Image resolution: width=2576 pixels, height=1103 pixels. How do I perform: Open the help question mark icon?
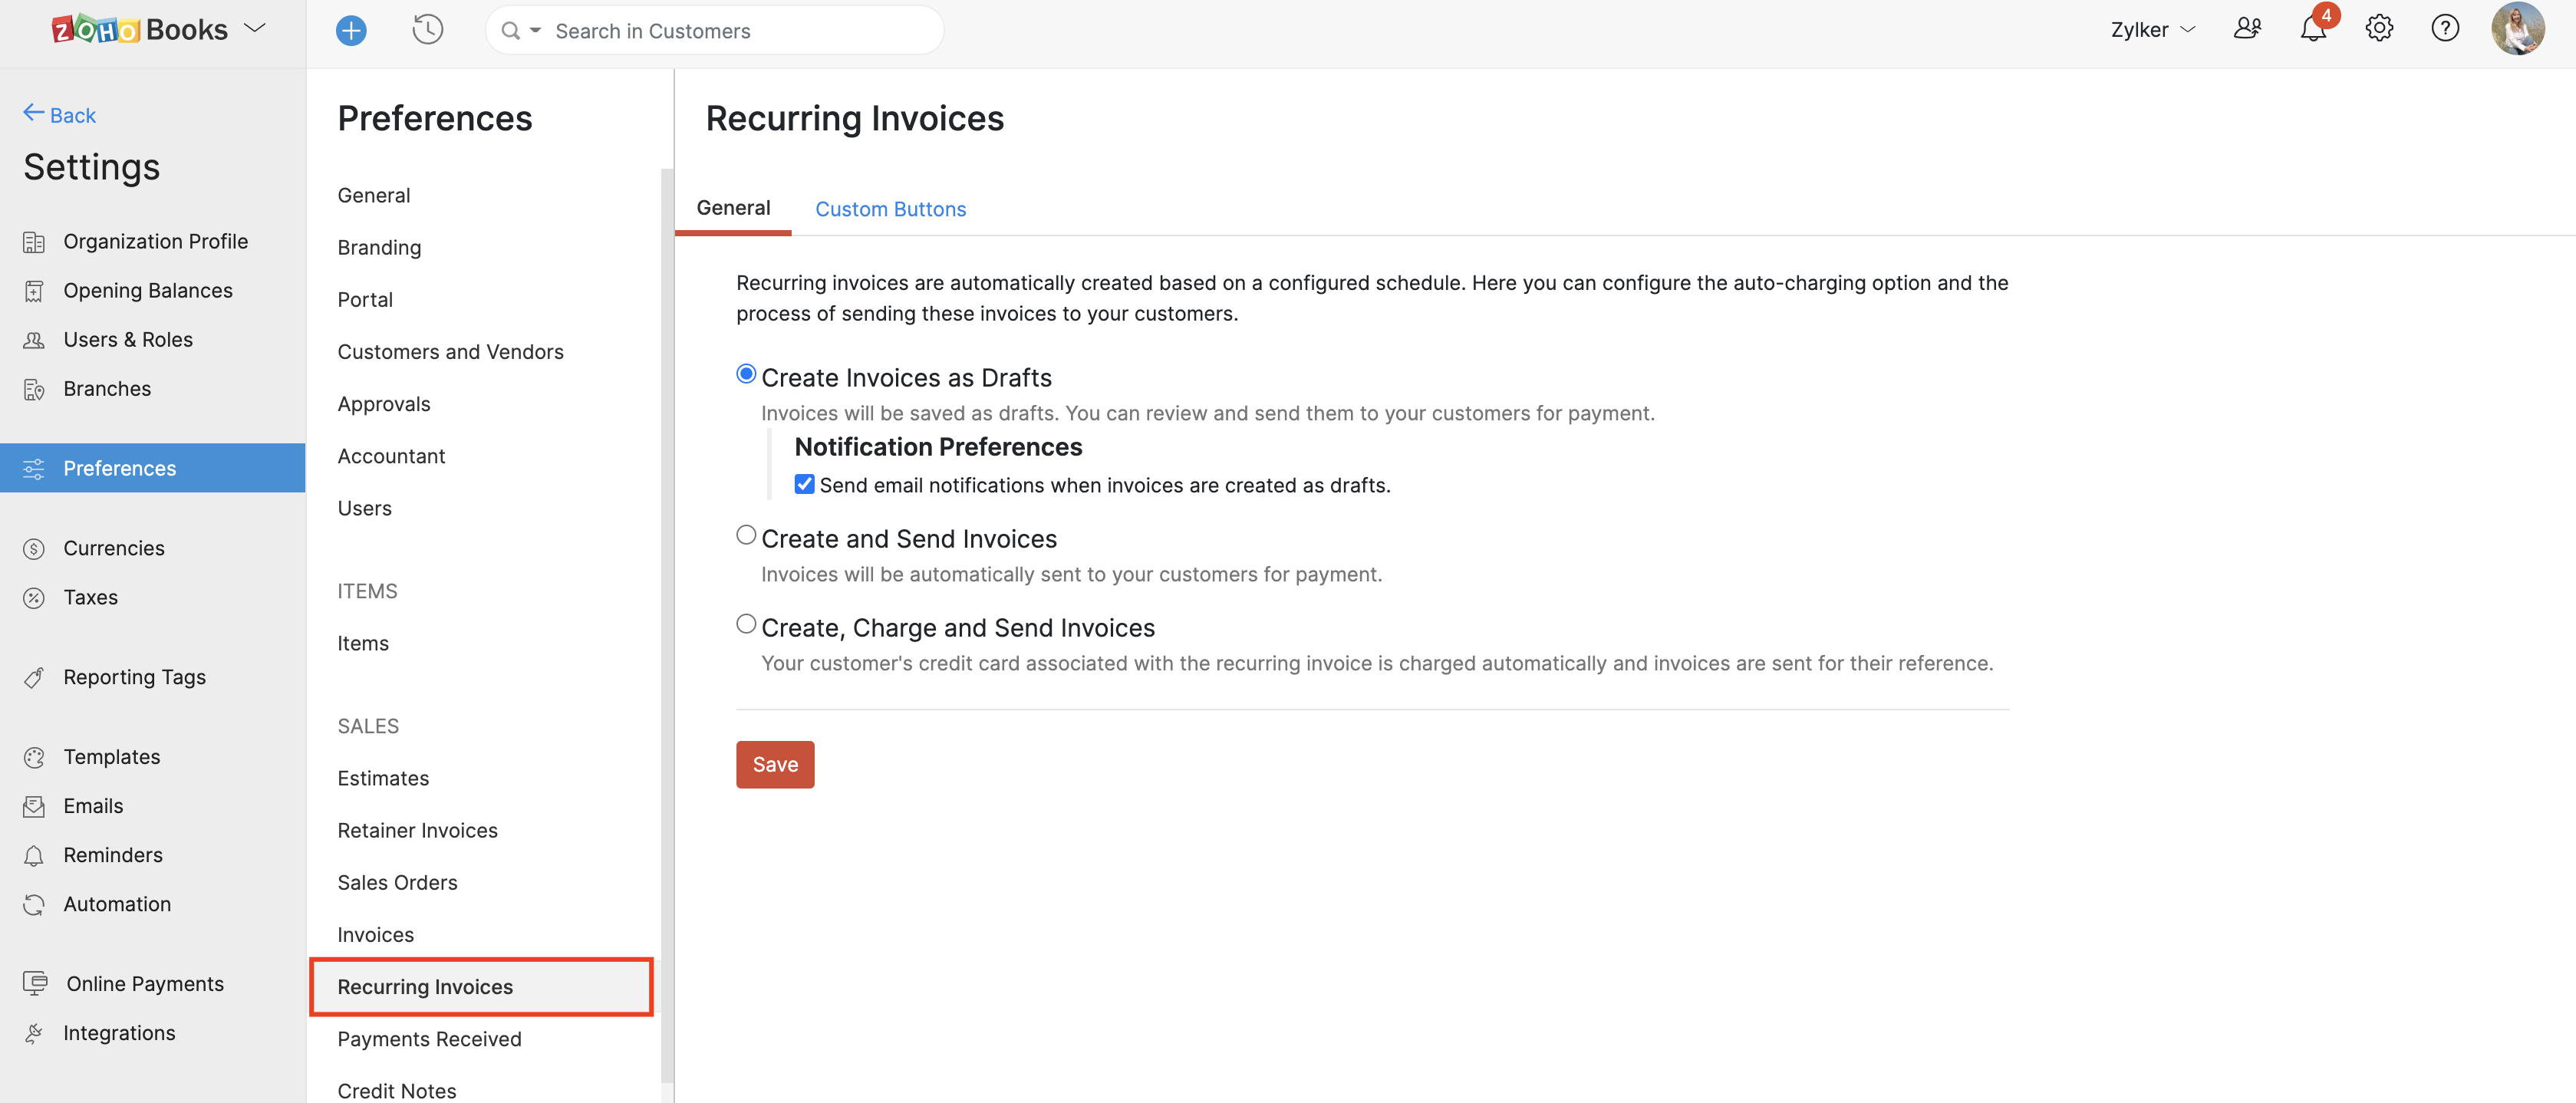coord(2444,29)
